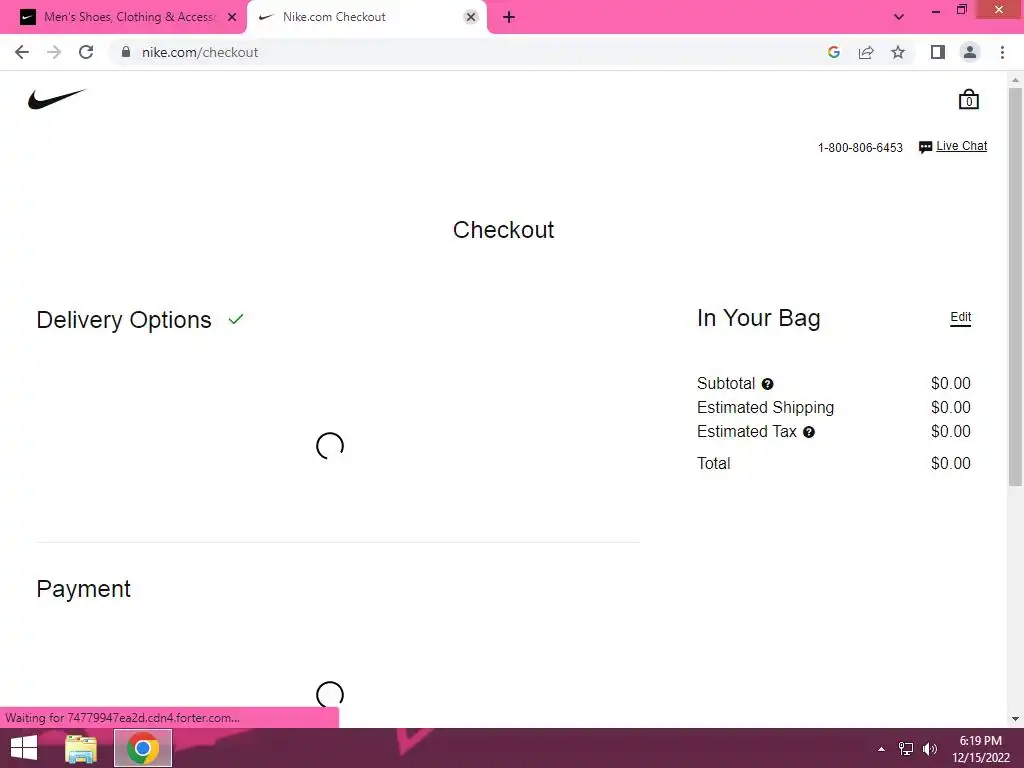Bookmark this page with star icon
This screenshot has height=768, width=1024.
(898, 52)
